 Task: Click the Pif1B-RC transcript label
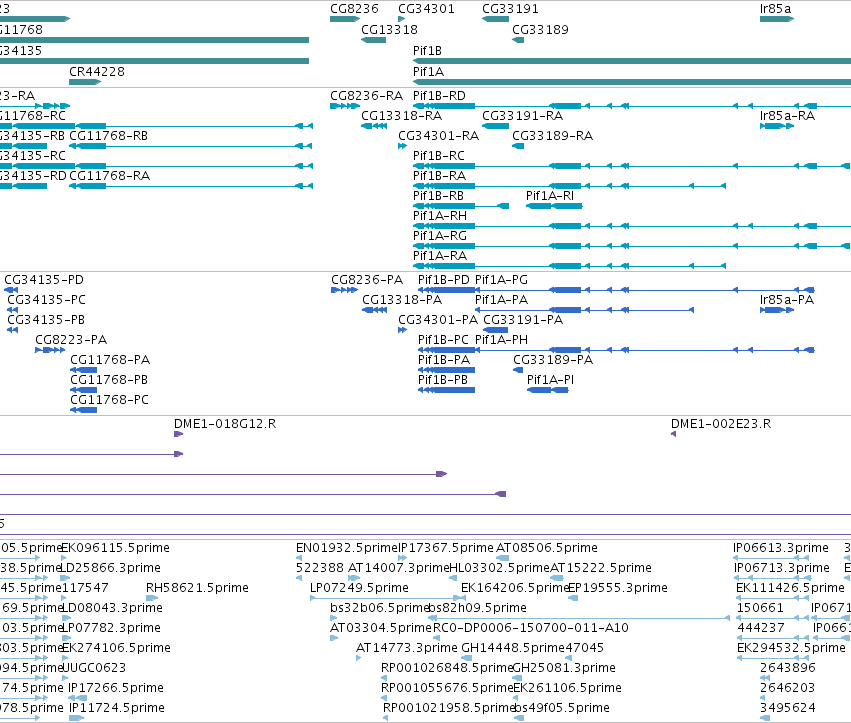point(439,156)
